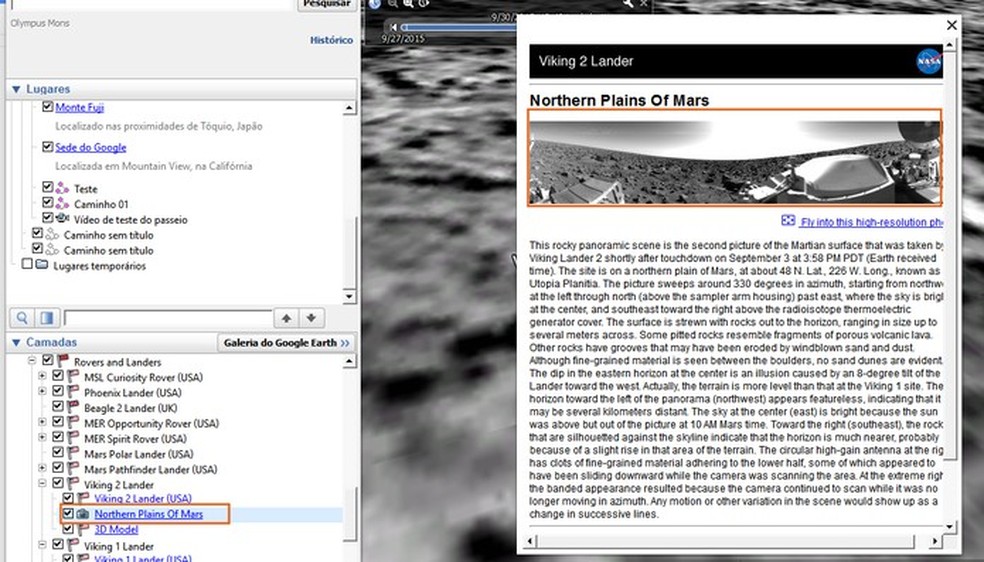Click the camera icon beside Northern Plains Of Mars
The width and height of the screenshot is (984, 562).
[x=83, y=514]
